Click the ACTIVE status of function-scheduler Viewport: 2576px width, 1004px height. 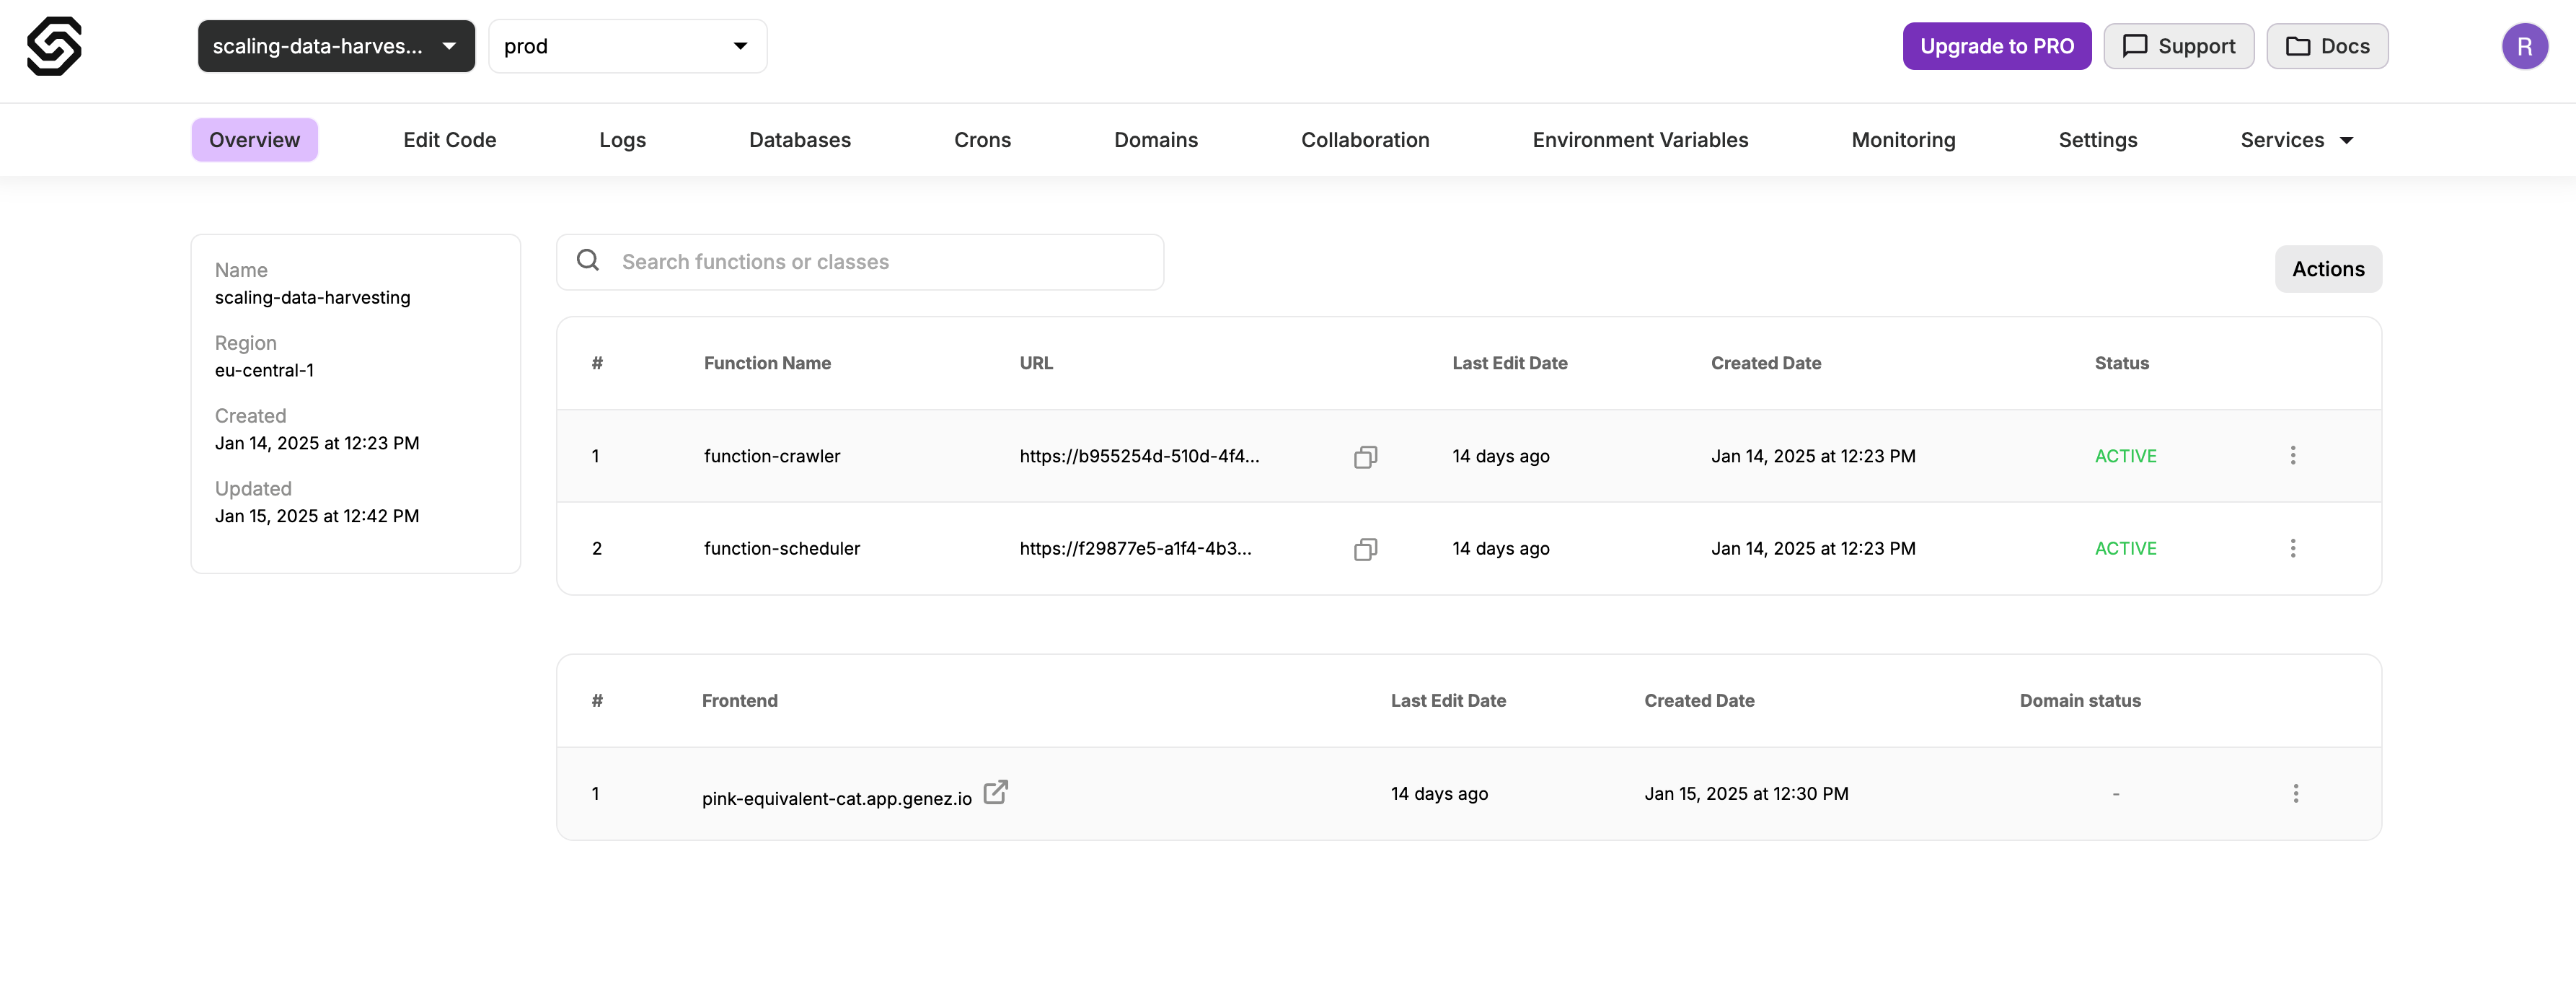point(2125,548)
